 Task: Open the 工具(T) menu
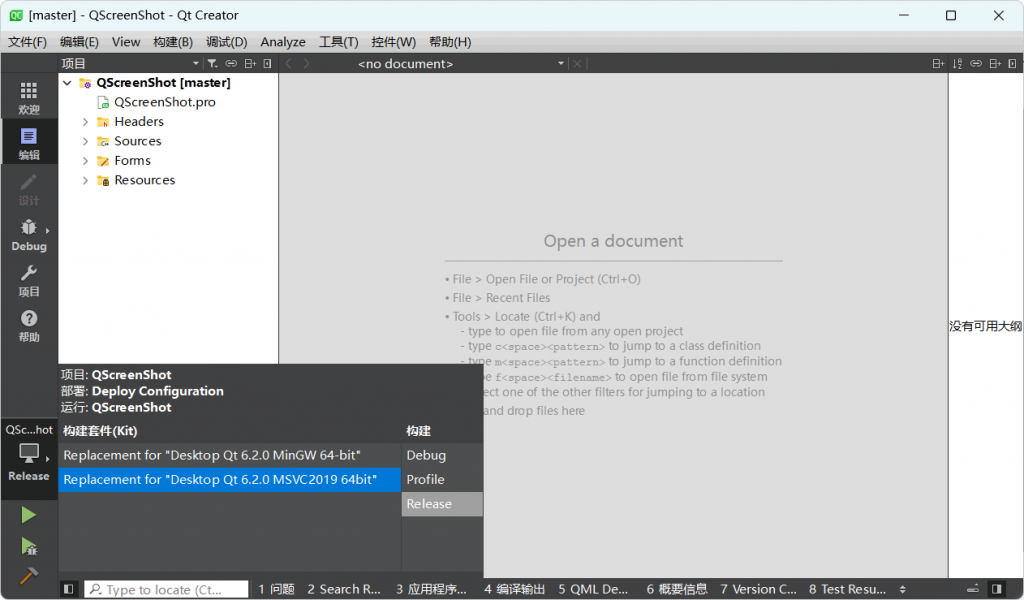[x=338, y=42]
